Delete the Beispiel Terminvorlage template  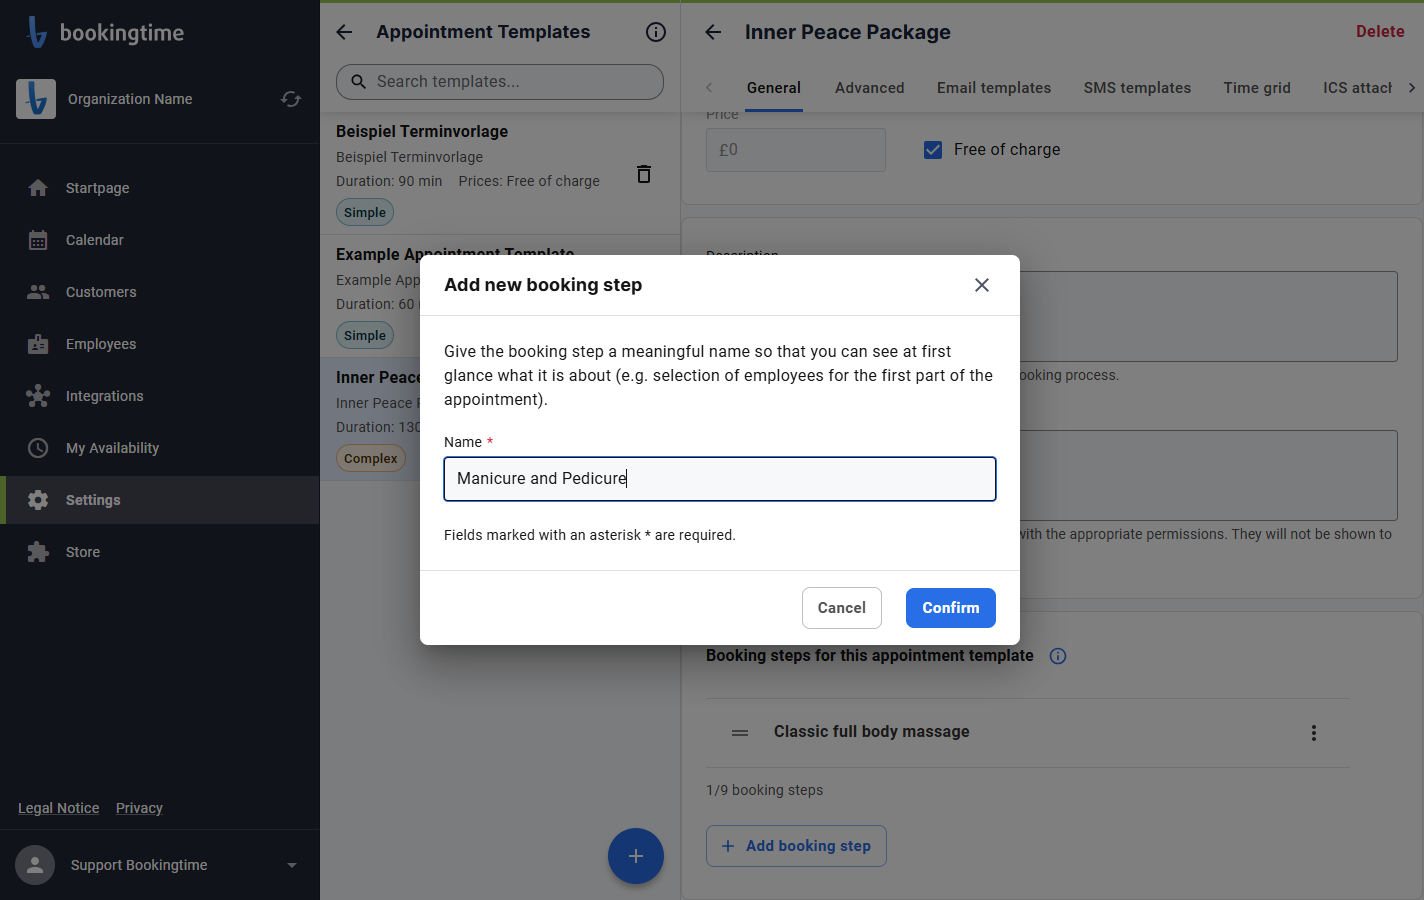644,174
